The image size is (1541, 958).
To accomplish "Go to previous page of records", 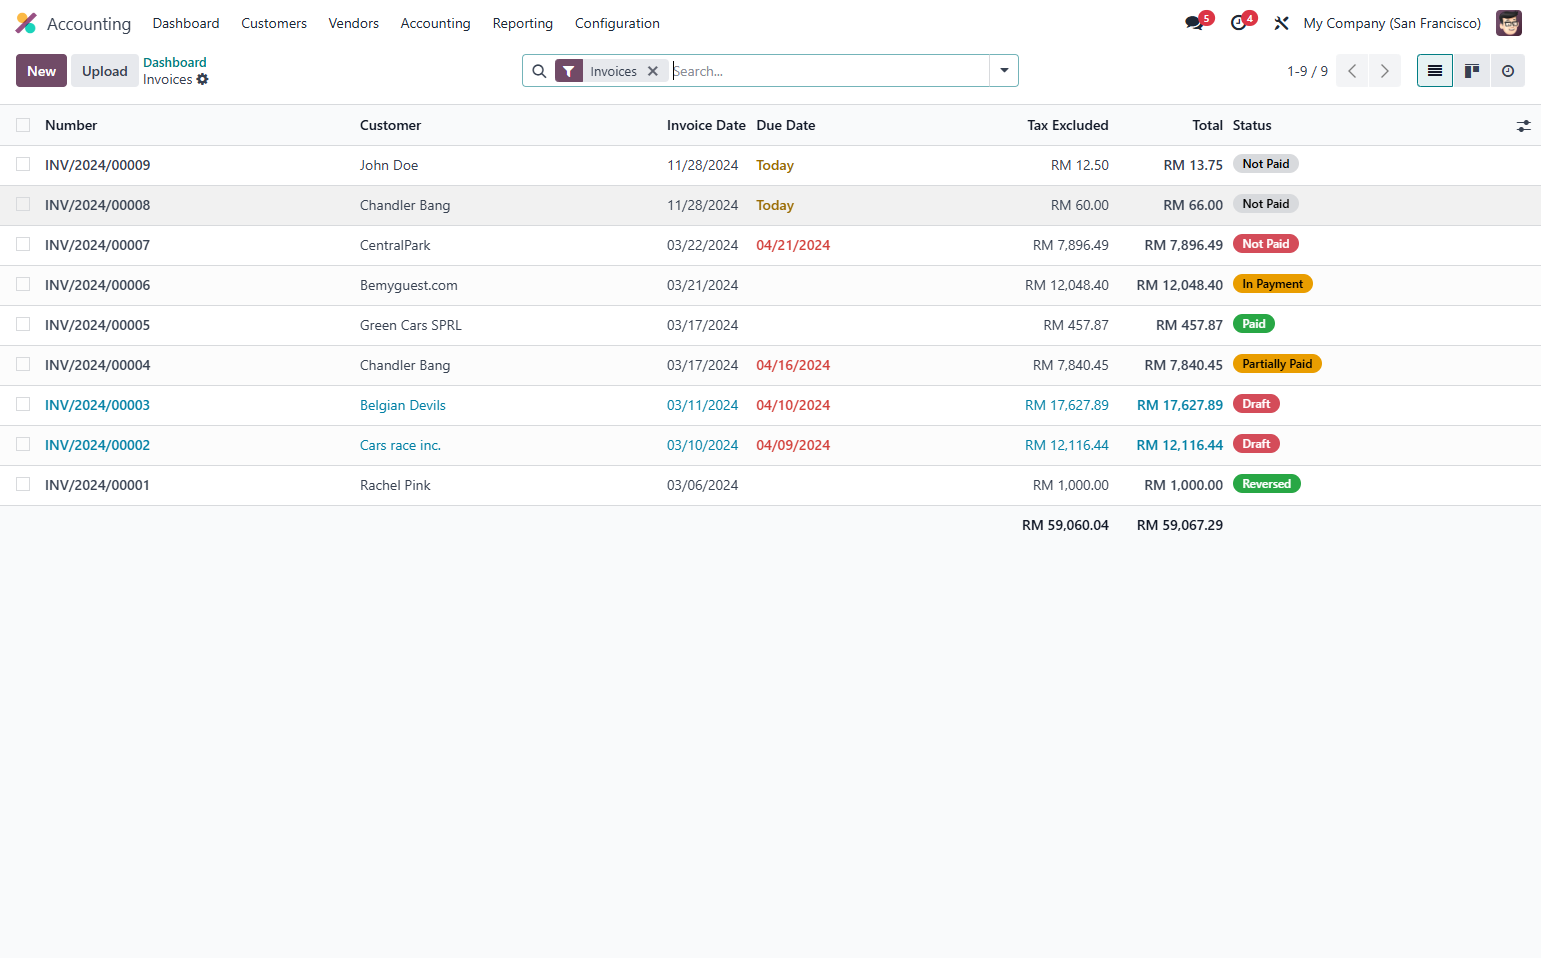I will pos(1352,71).
